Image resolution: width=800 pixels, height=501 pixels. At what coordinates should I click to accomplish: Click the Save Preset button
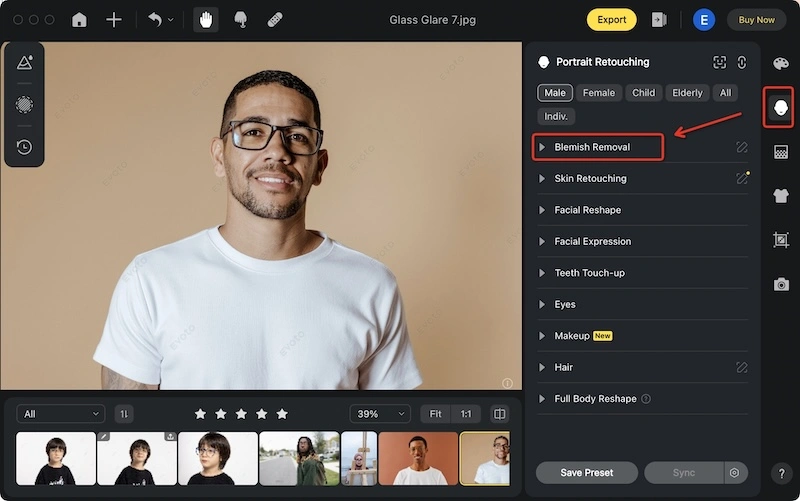pyautogui.click(x=587, y=473)
